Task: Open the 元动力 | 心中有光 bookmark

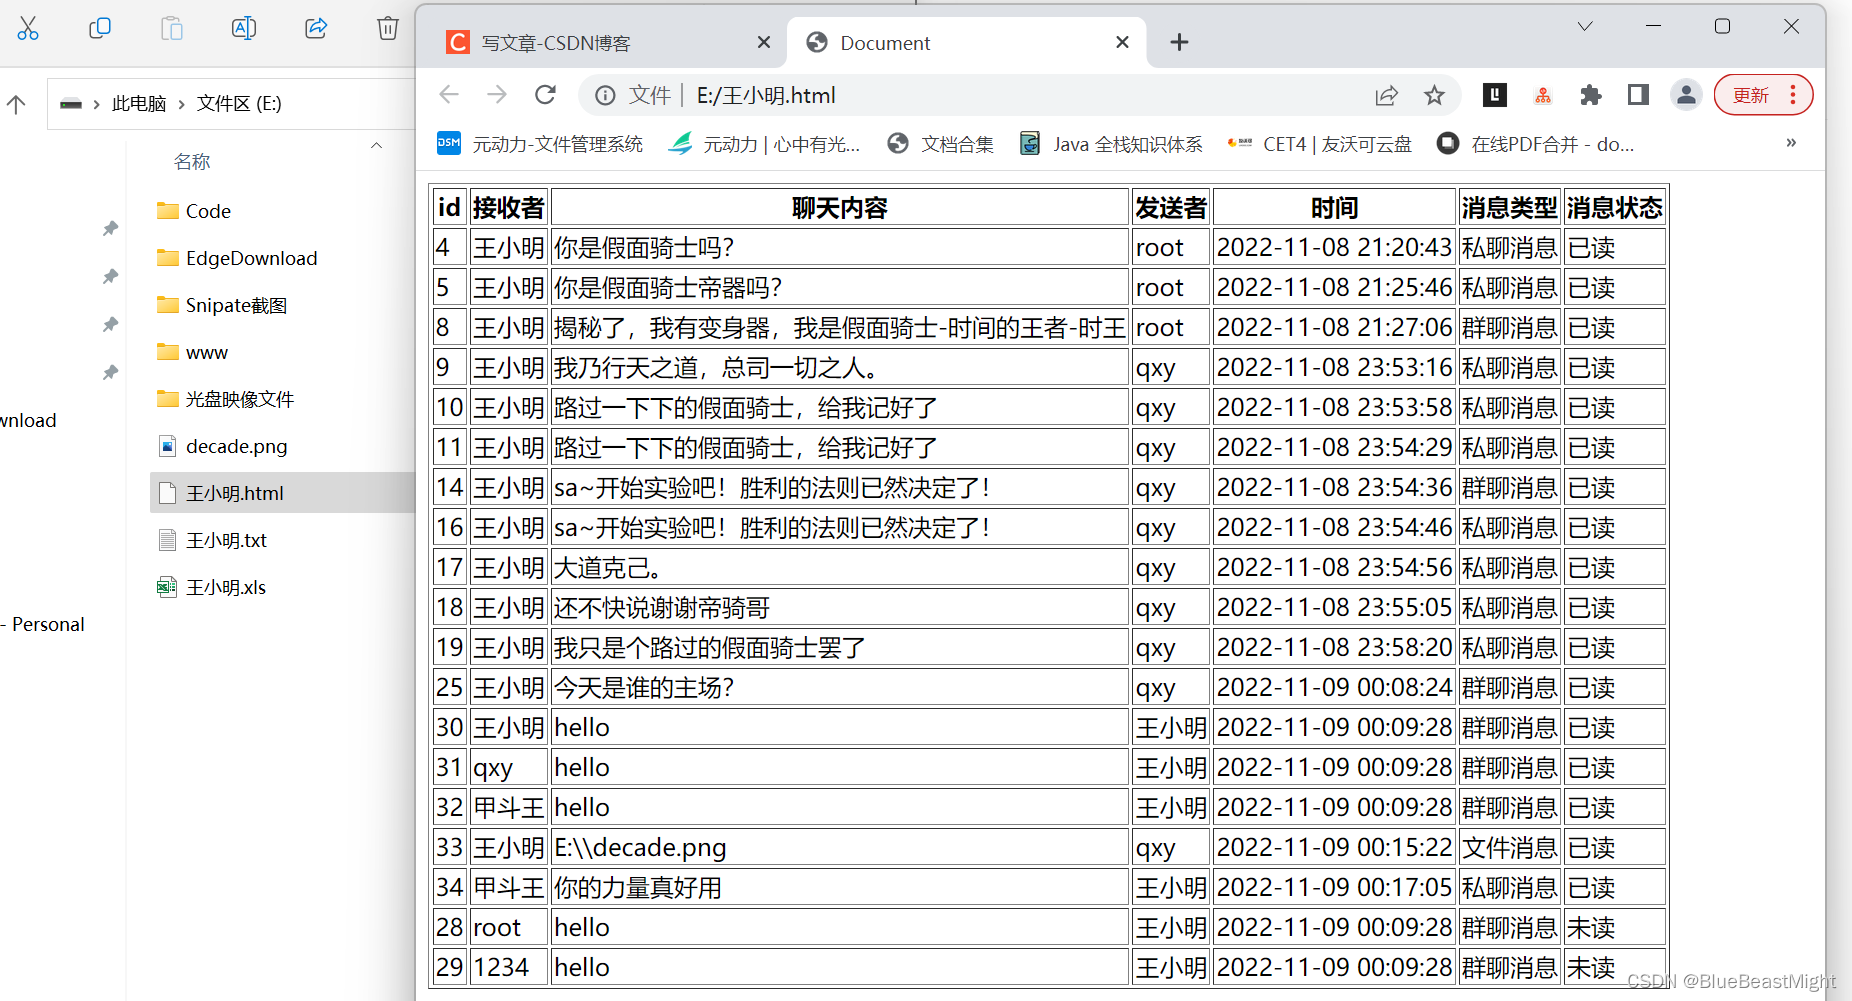Action: (x=764, y=144)
